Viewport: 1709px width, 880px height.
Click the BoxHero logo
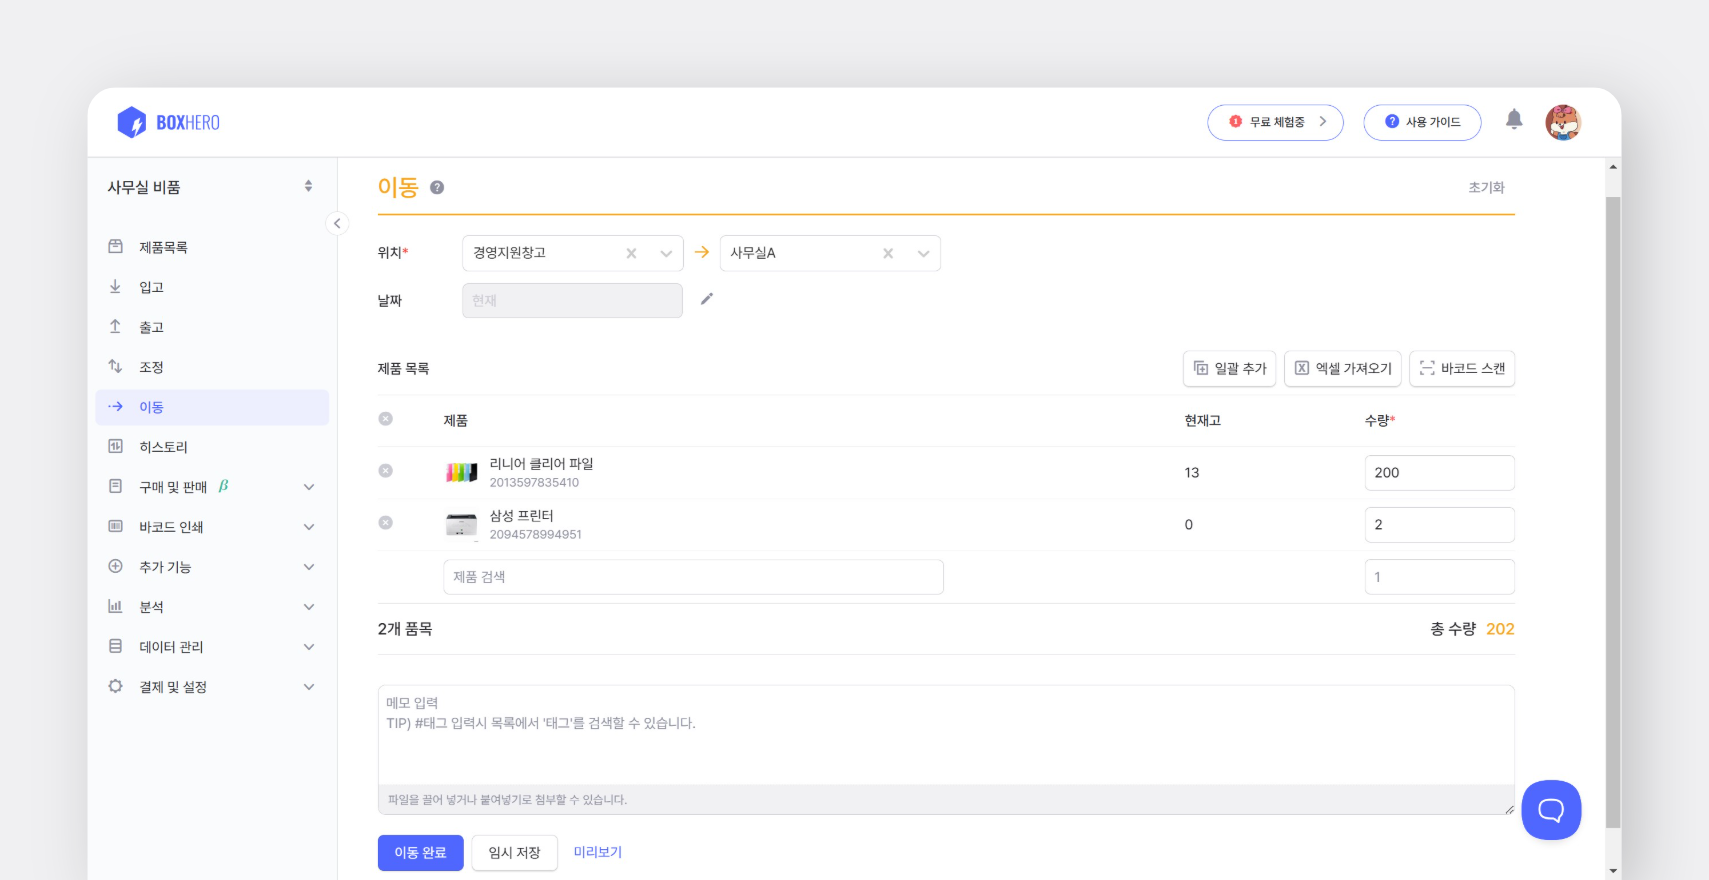coord(168,122)
